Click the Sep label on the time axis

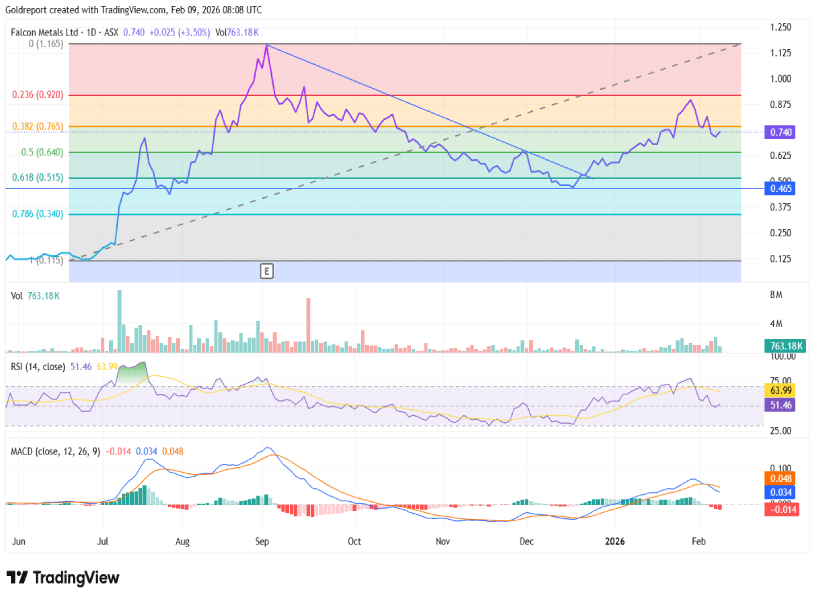click(x=262, y=540)
